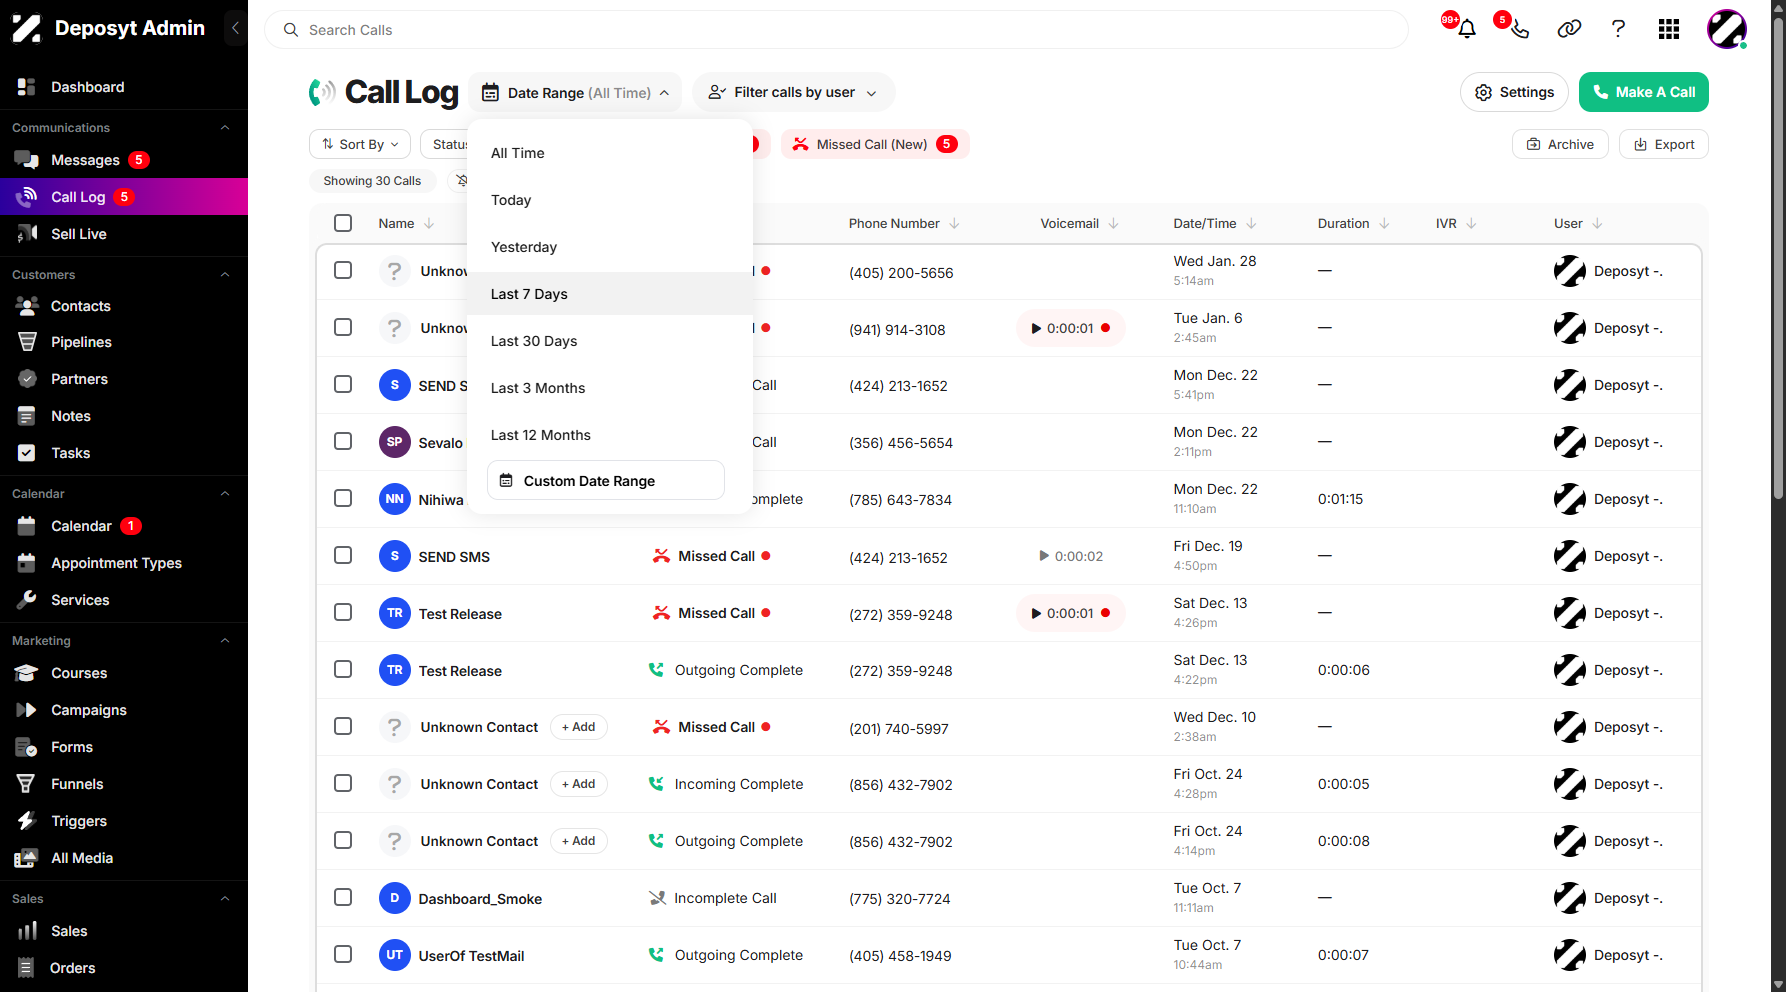Image resolution: width=1786 pixels, height=992 pixels.
Task: Tick the checkbox for (785) 643-7834 row
Action: tap(343, 498)
